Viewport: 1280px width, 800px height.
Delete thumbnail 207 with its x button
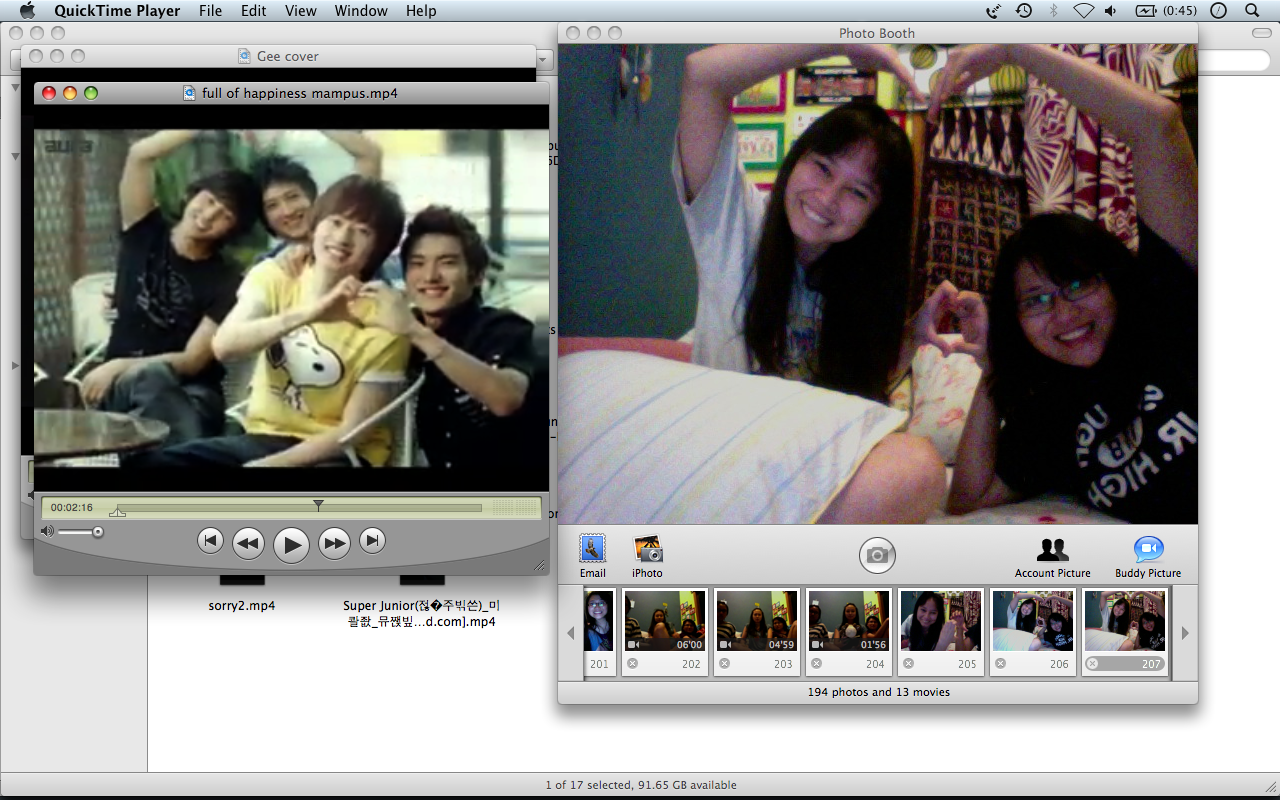click(1093, 663)
